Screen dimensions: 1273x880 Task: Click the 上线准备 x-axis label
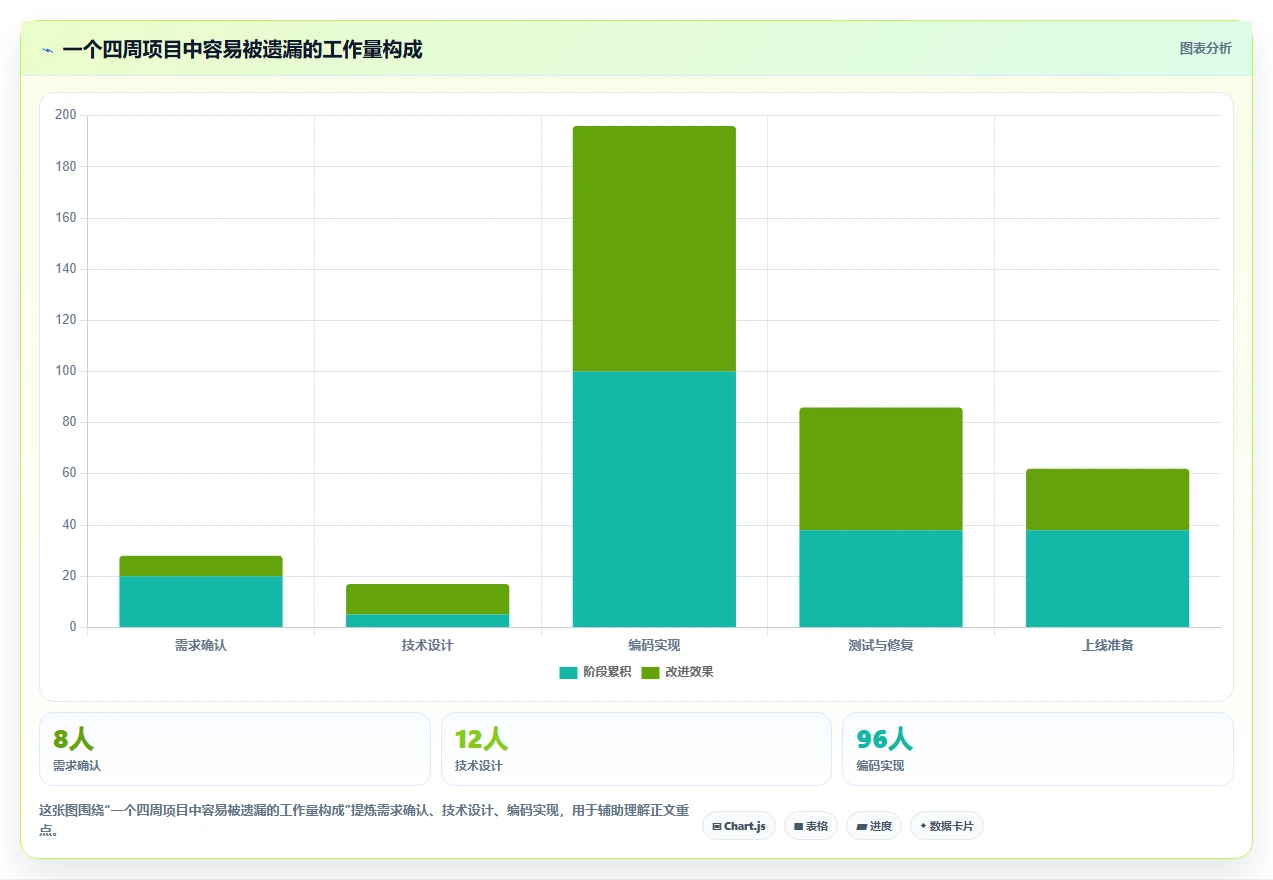(1107, 645)
